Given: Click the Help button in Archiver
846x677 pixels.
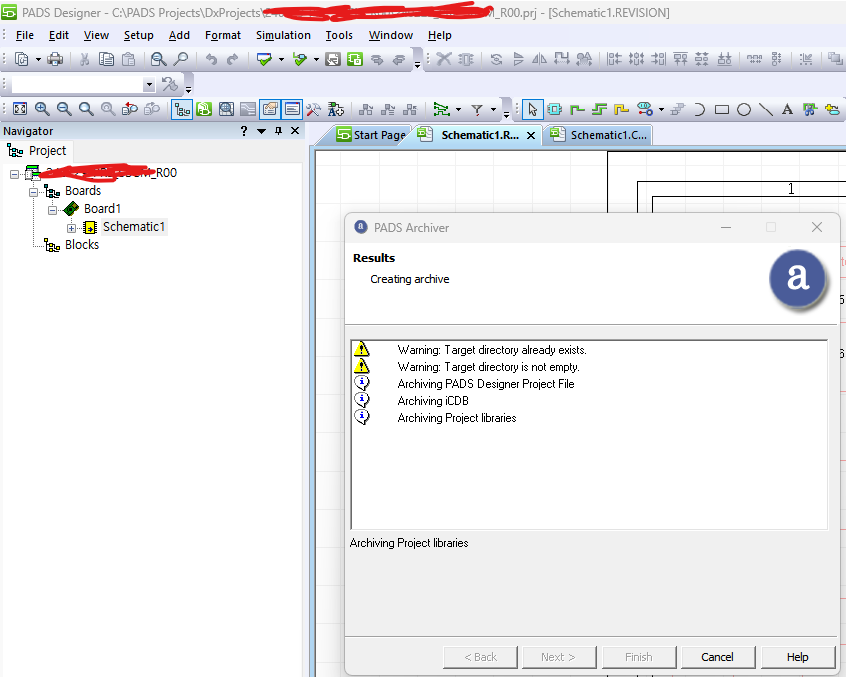Looking at the screenshot, I should 797,657.
